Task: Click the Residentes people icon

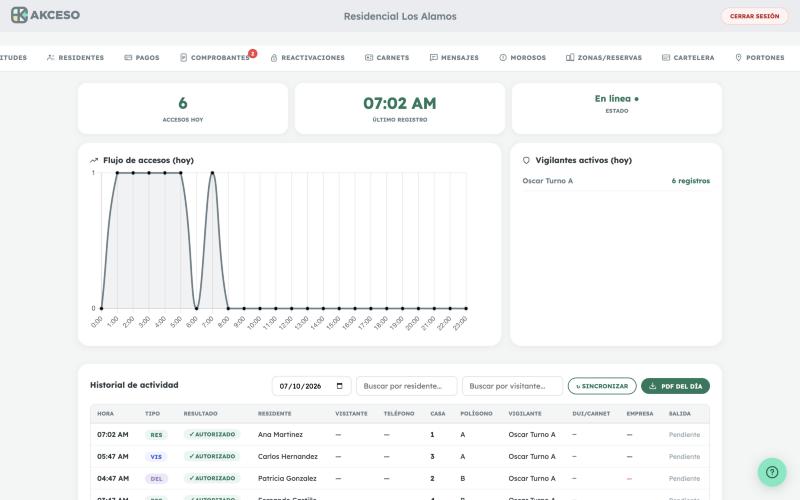Action: (51, 58)
